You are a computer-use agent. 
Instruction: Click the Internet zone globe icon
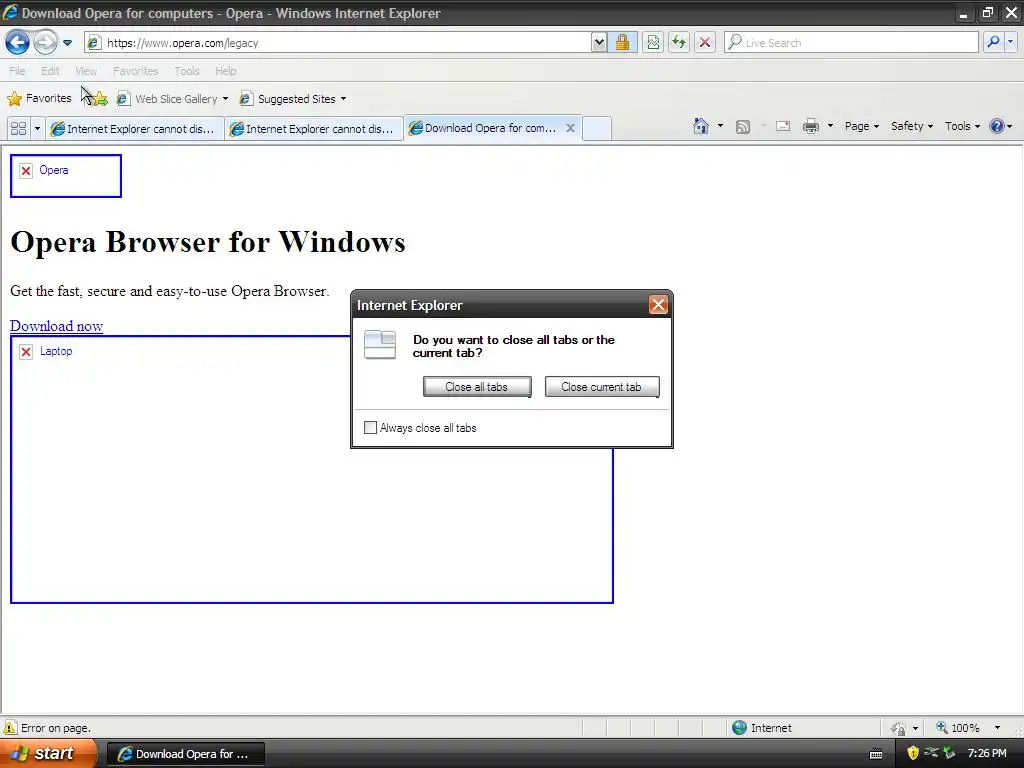(x=739, y=728)
